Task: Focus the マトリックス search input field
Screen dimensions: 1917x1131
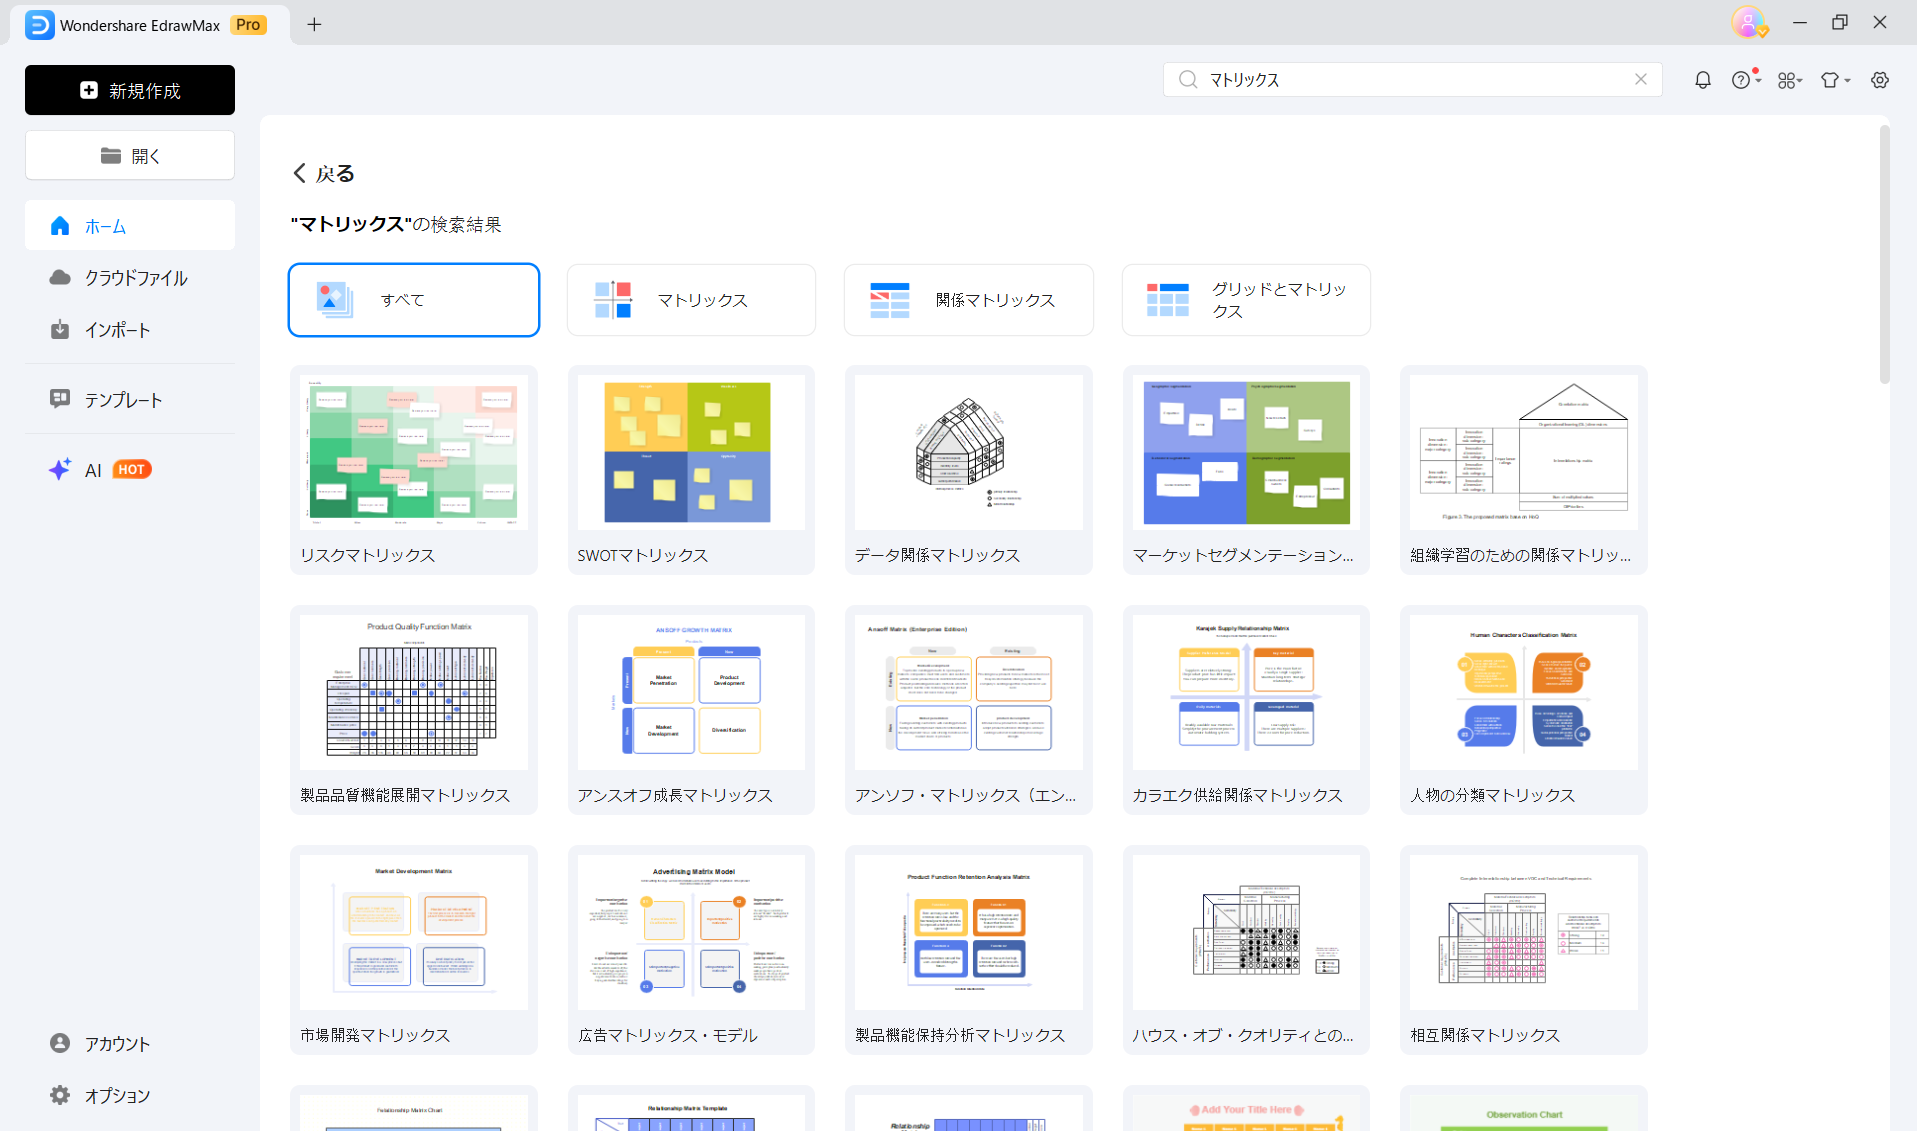Action: click(1412, 80)
